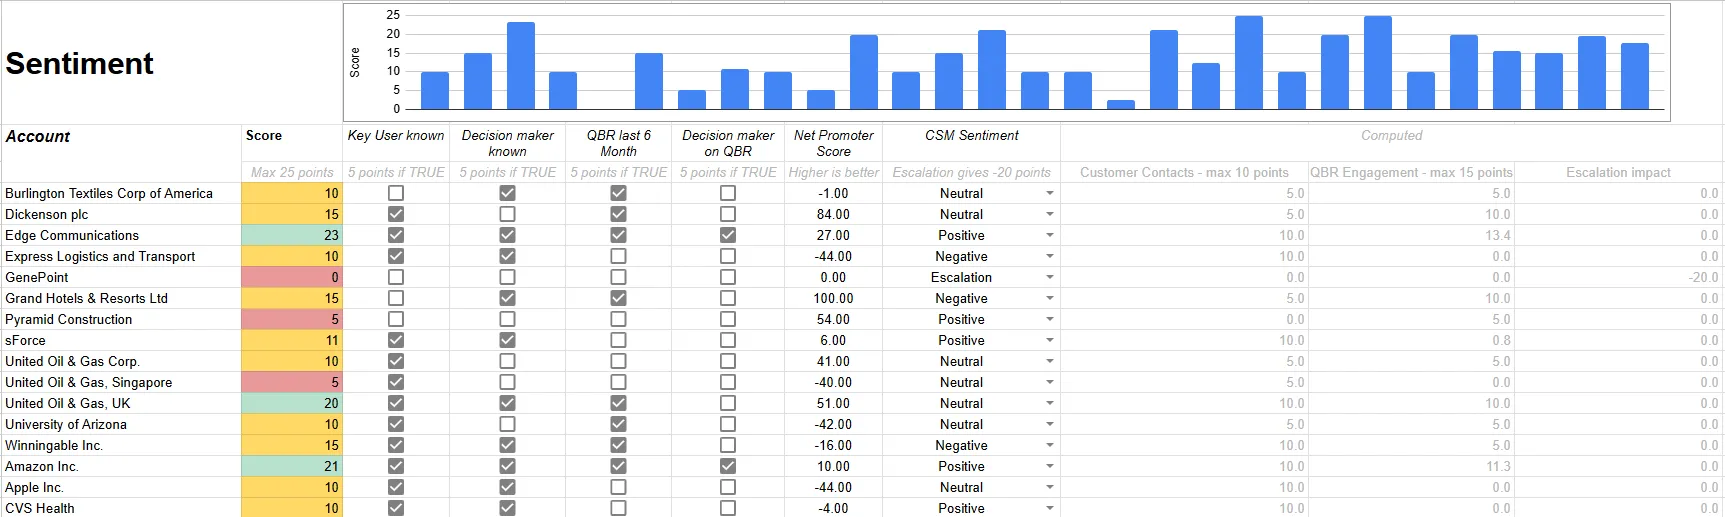Toggle QBR last 6 Month for Winningable Inc.
1725x517 pixels.
click(x=618, y=445)
